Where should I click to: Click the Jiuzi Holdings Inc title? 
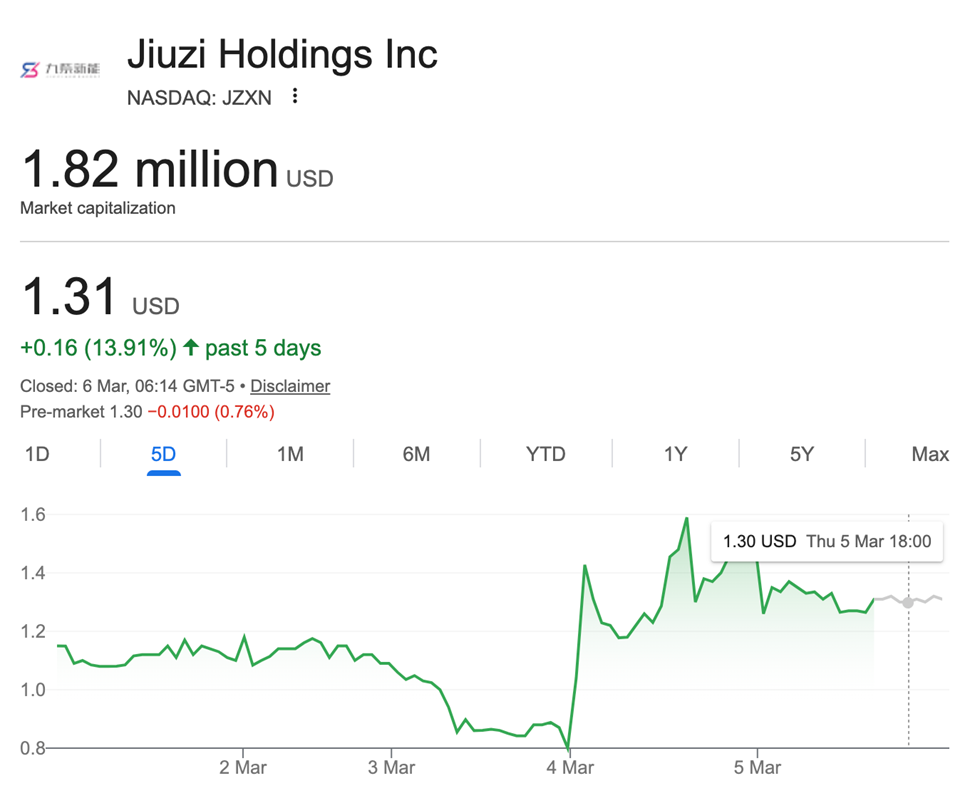283,54
